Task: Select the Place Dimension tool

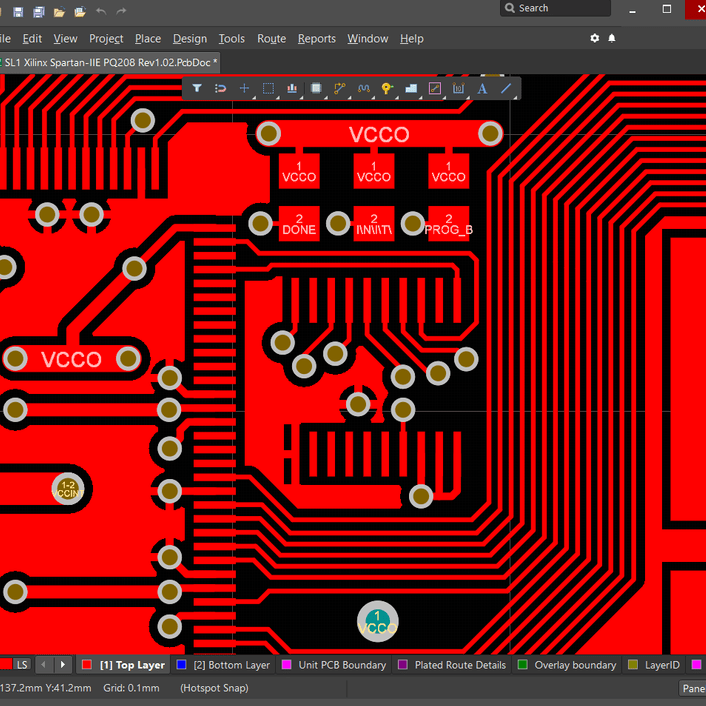Action: click(458, 88)
